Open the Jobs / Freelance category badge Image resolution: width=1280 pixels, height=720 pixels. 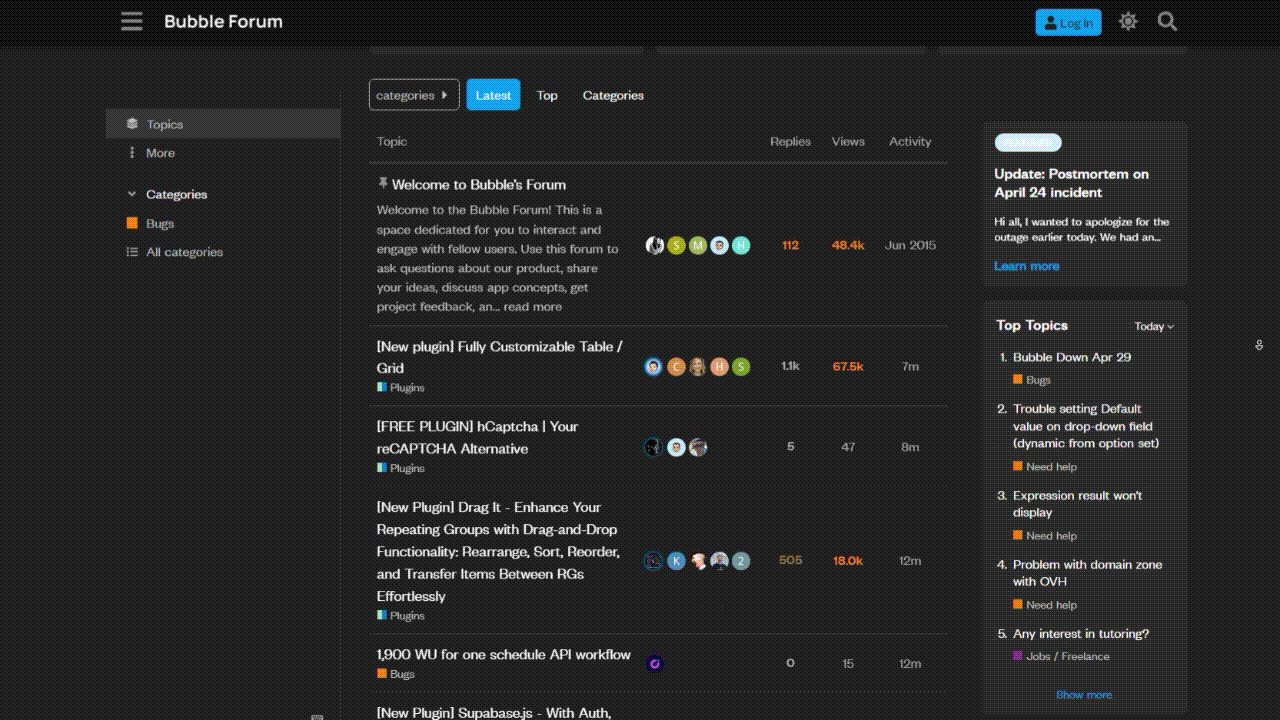click(x=1061, y=657)
